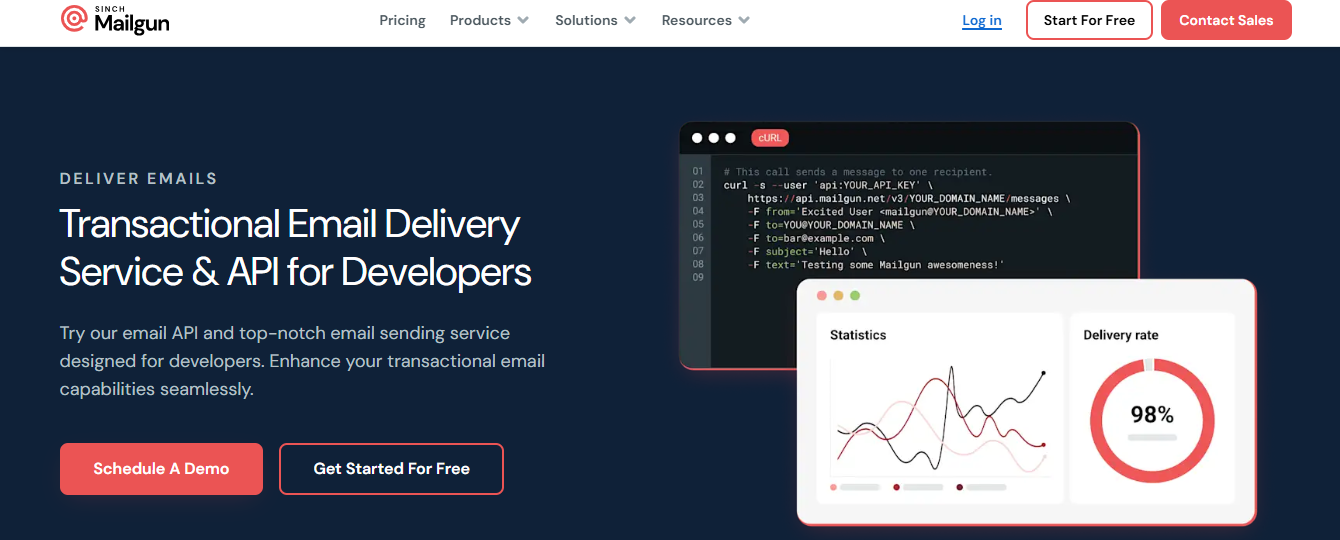Click the red dot on statistics window
This screenshot has width=1340, height=540.
[x=822, y=296]
